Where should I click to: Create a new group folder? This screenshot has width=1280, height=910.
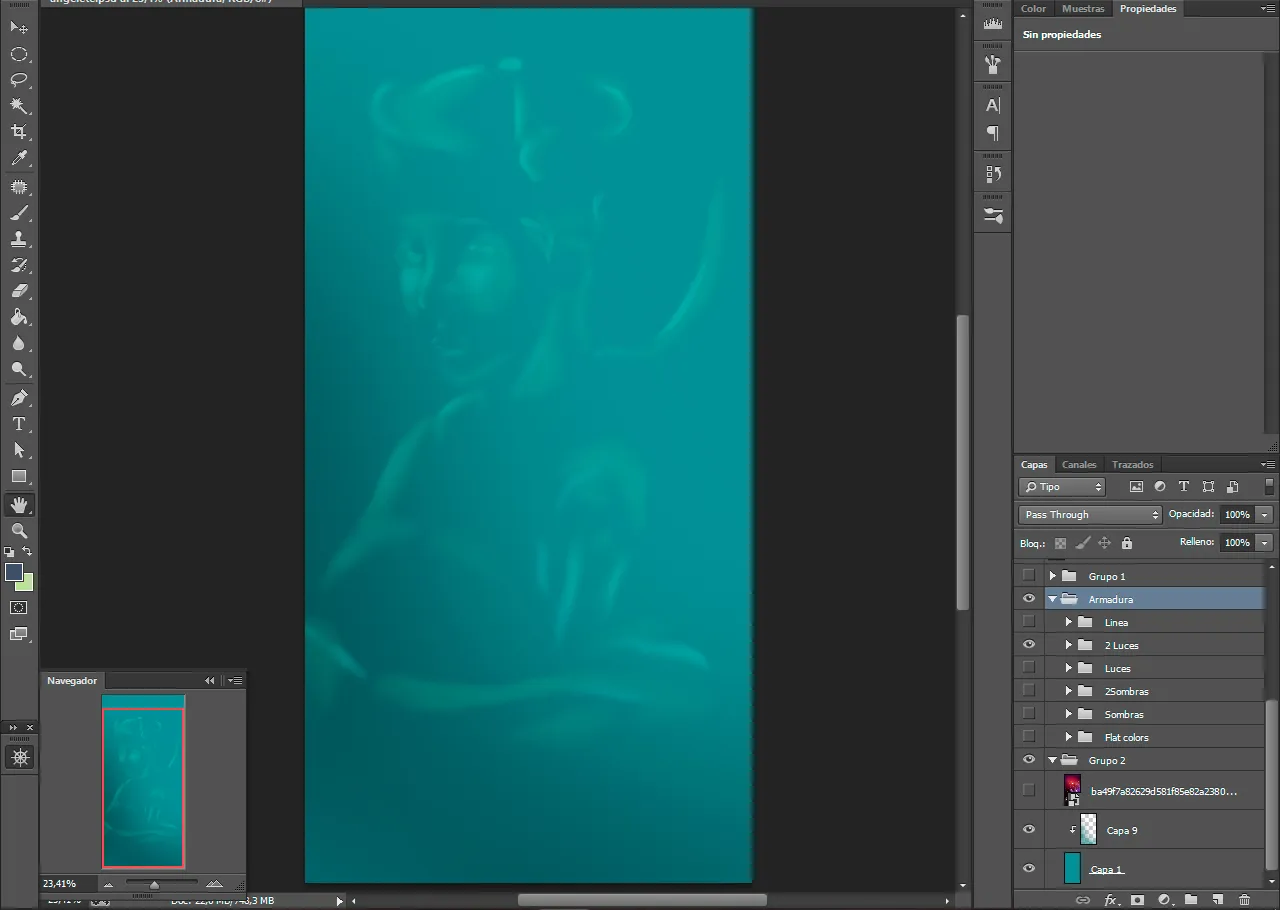point(1190,900)
